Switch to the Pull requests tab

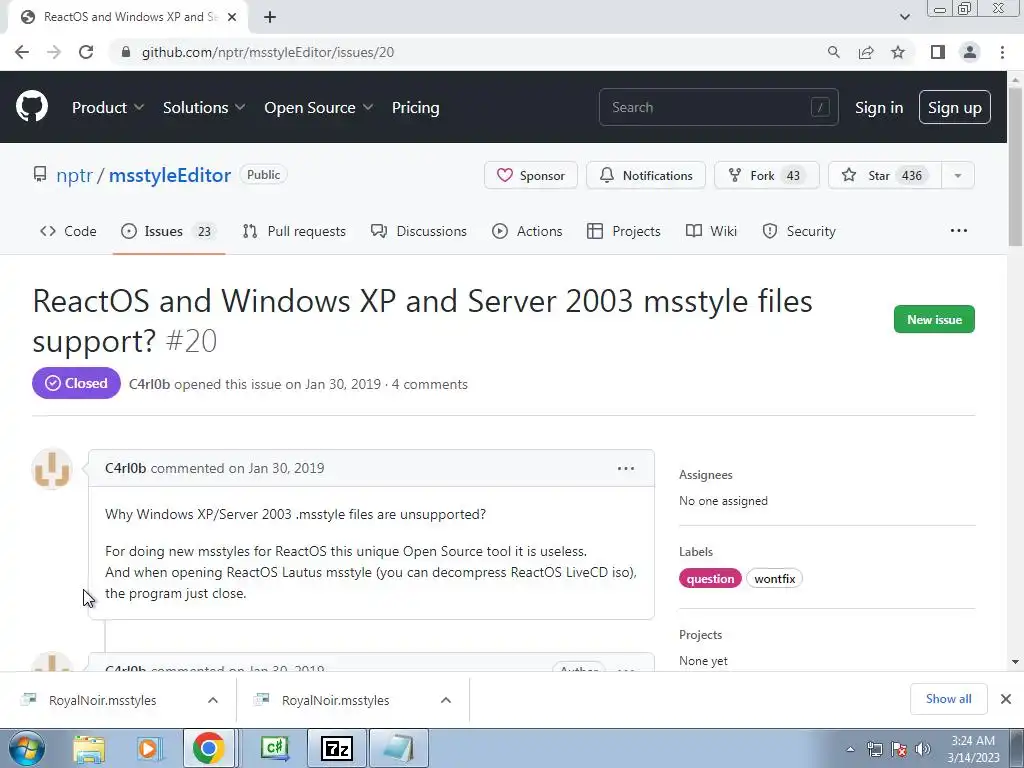click(x=294, y=231)
